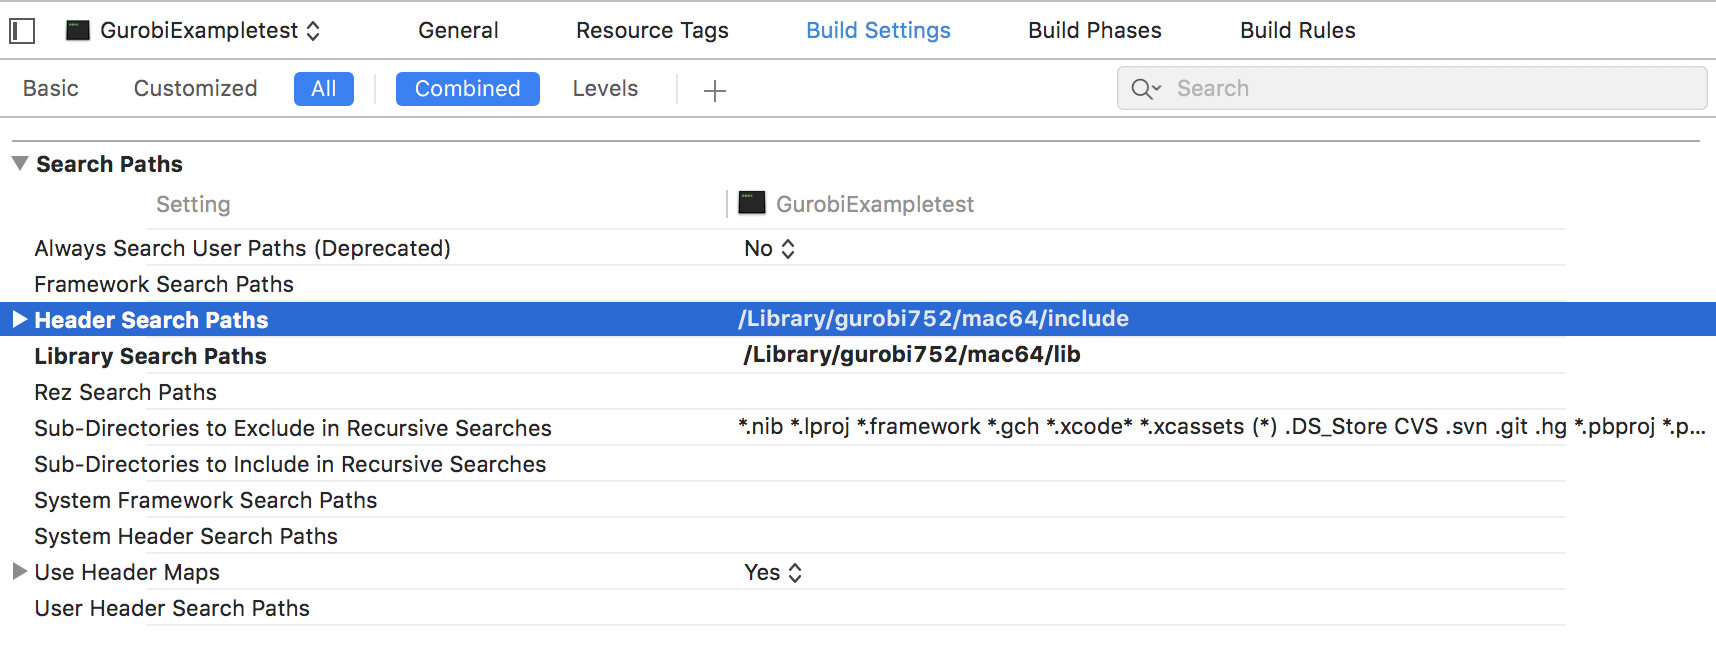Click the plus icon to add build setting
Image resolution: width=1716 pixels, height=660 pixels.
[714, 91]
